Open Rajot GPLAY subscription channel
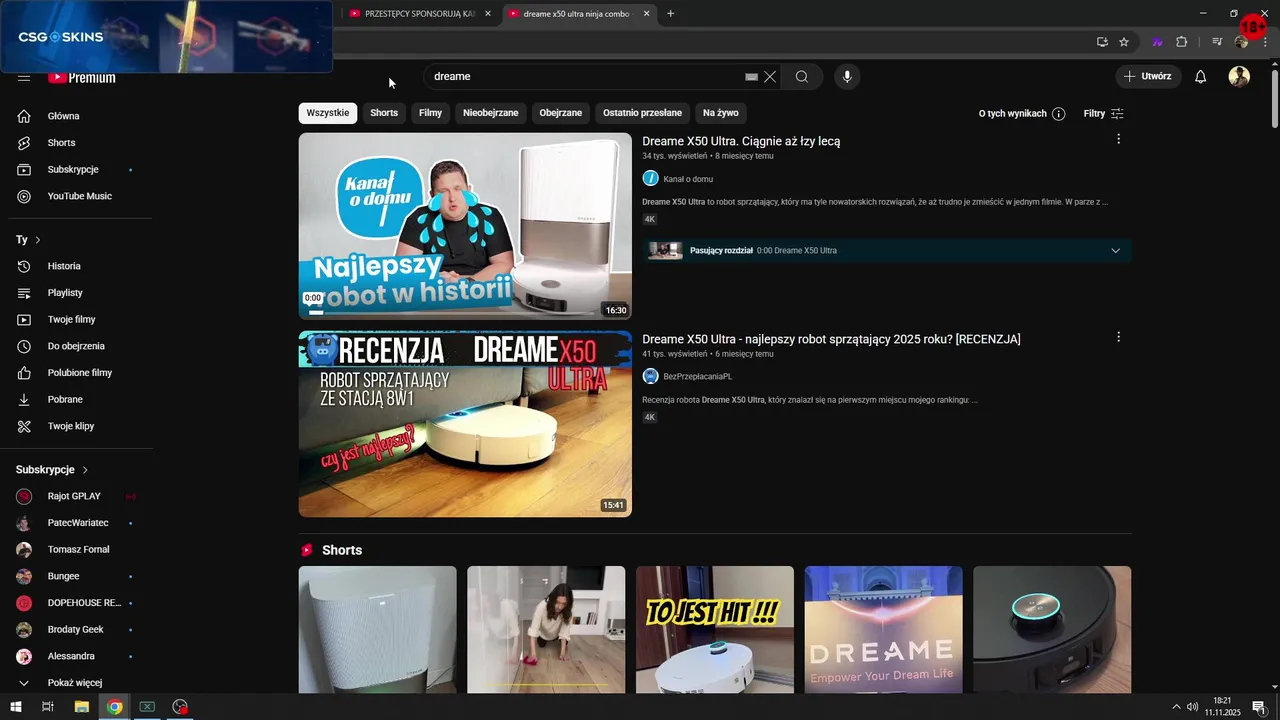This screenshot has height=720, width=1280. [76, 496]
